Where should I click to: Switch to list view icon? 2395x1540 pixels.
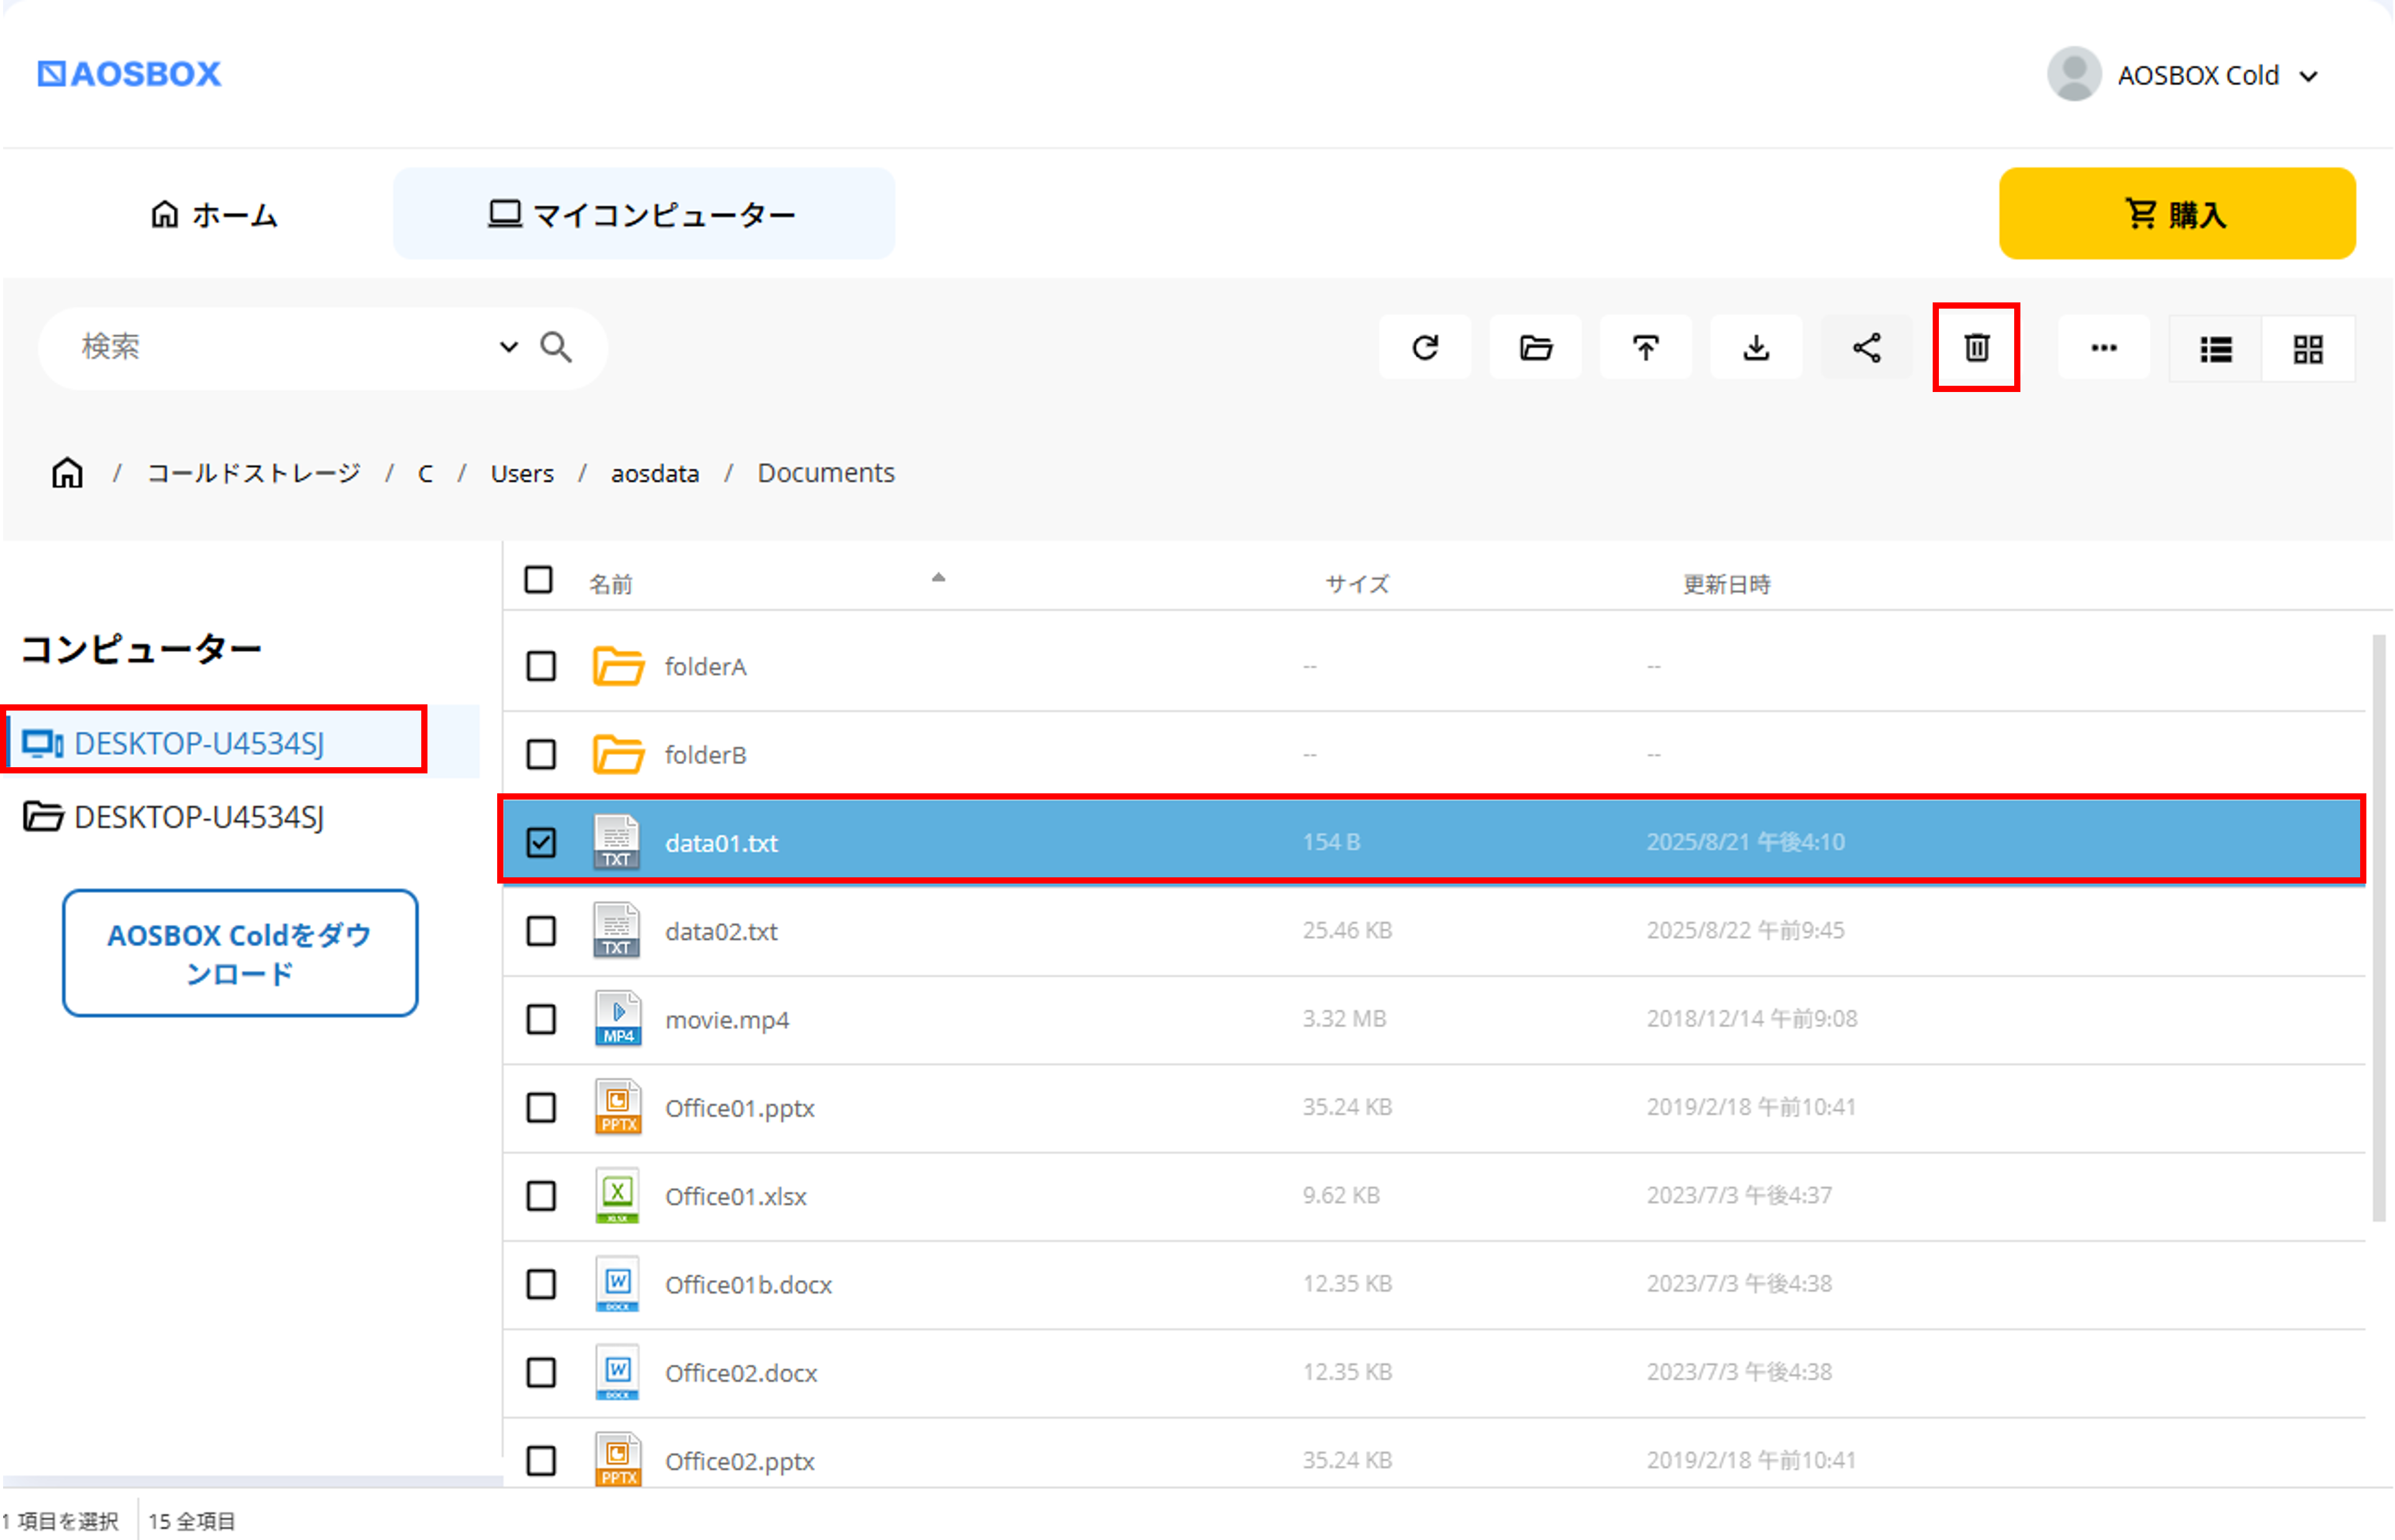coord(2216,349)
